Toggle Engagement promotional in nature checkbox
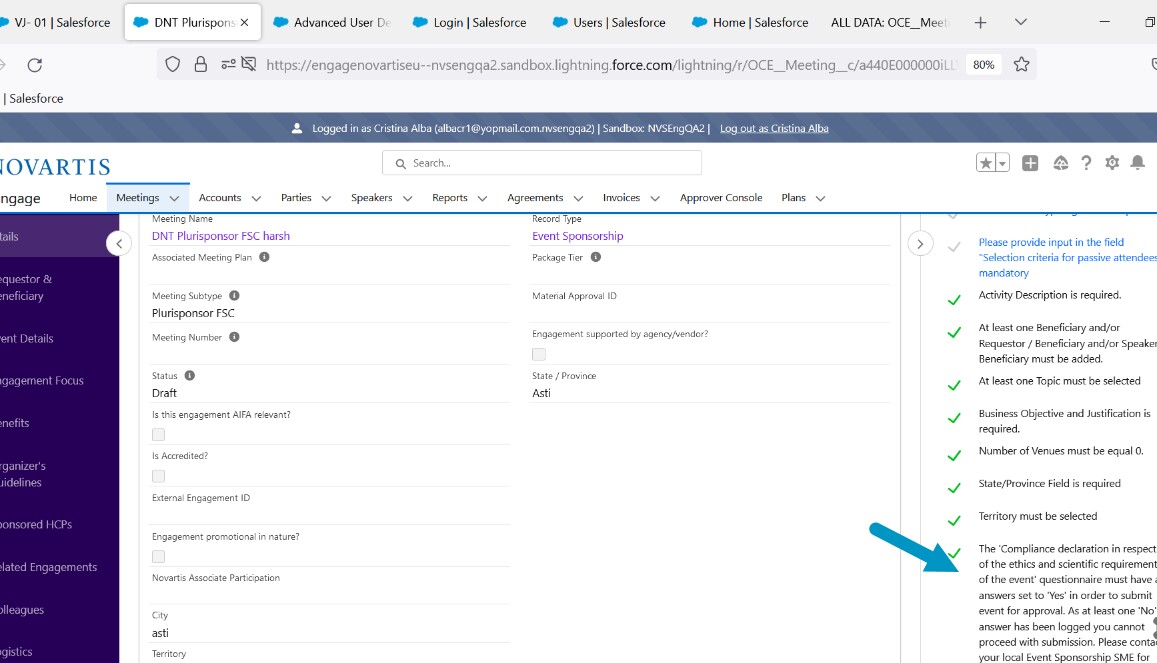The width and height of the screenshot is (1157, 663). click(159, 556)
